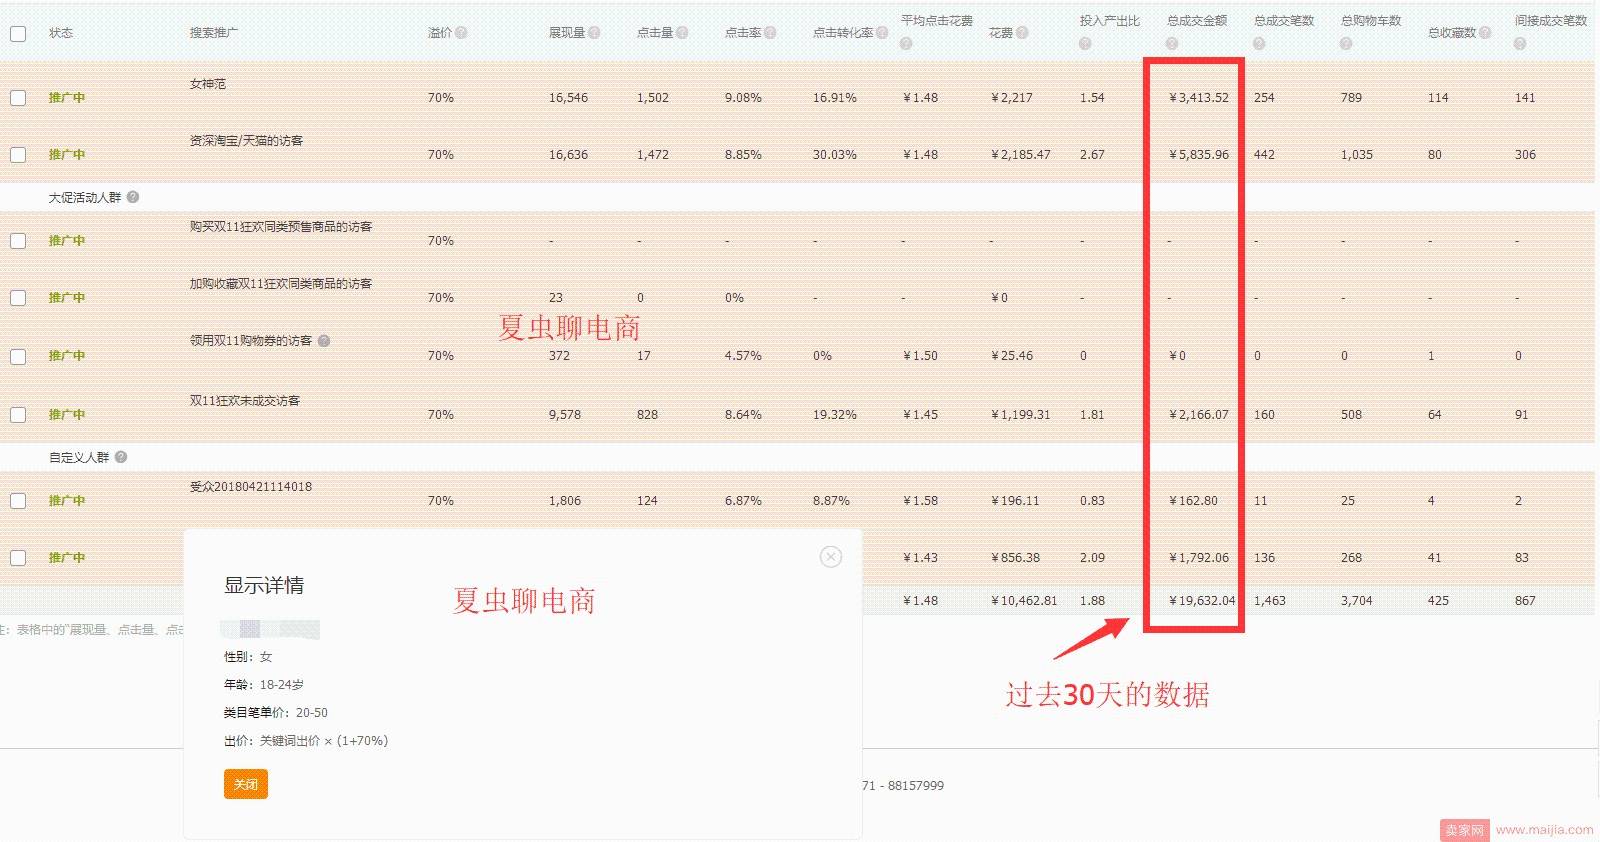The image size is (1600, 842).
Task: Open the help icon next to 总收藏数
Action: pos(1485,33)
